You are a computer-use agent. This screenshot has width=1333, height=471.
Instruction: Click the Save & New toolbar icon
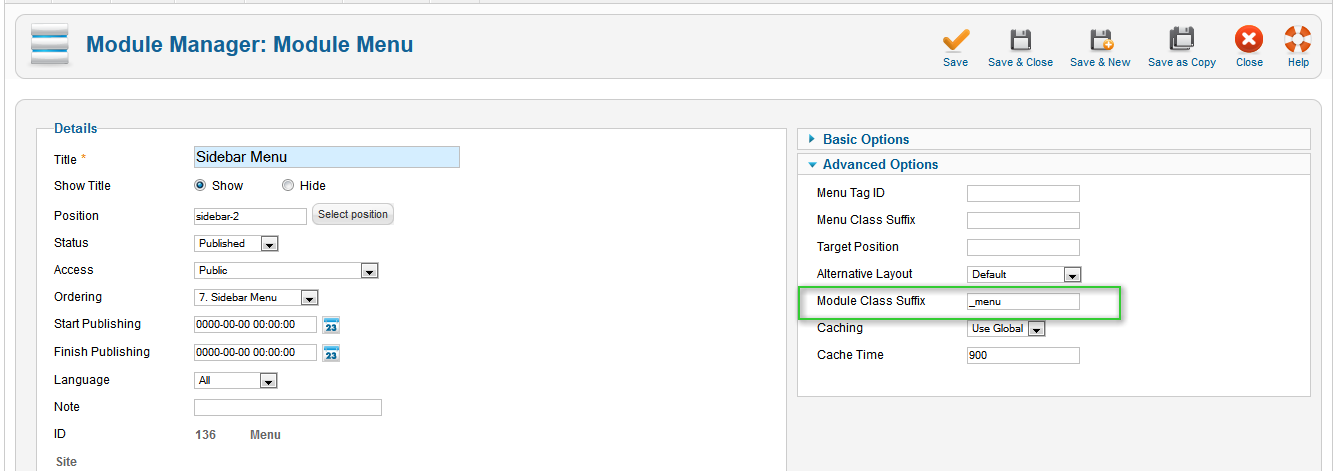tap(1100, 40)
